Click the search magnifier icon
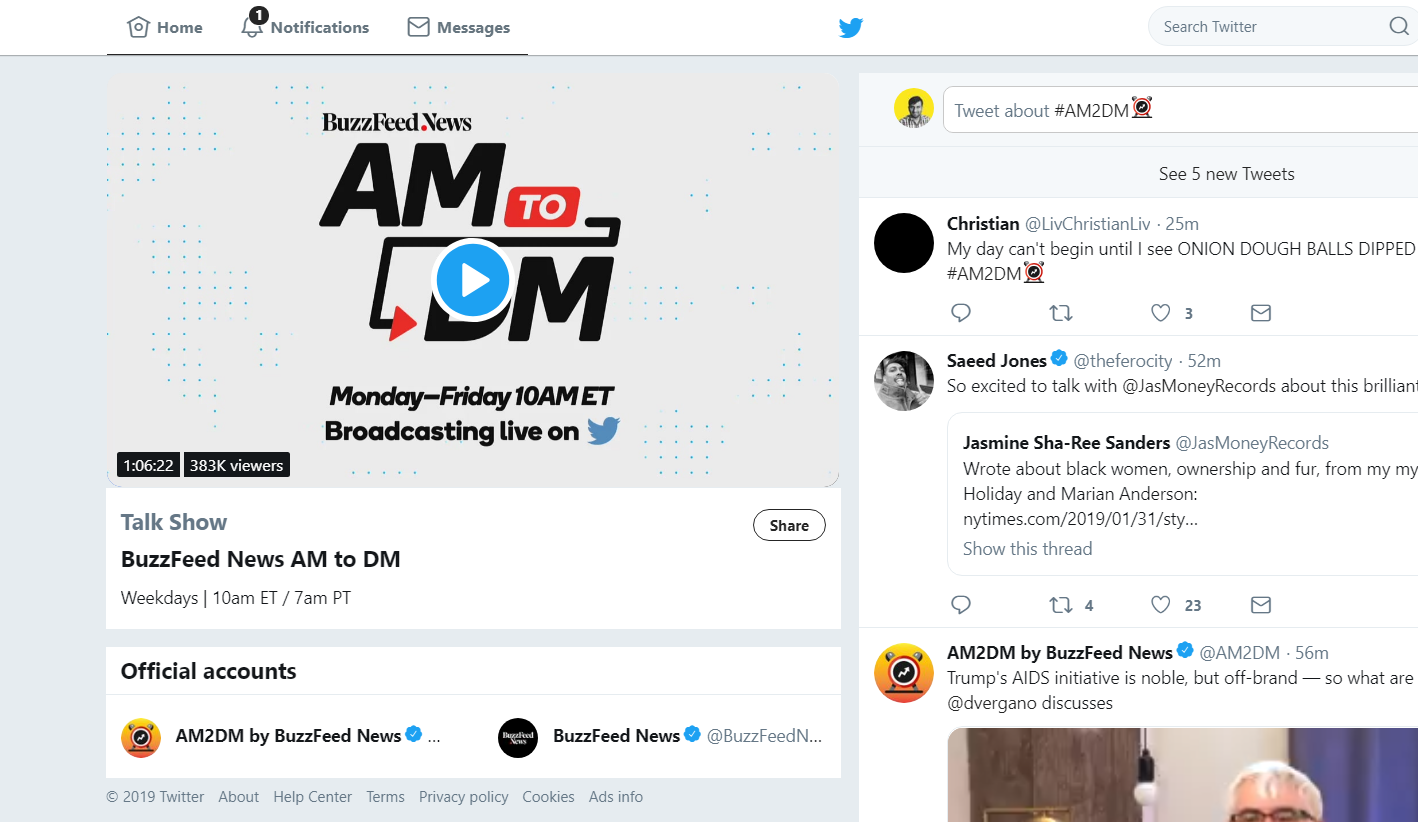Image resolution: width=1418 pixels, height=822 pixels. point(1398,26)
